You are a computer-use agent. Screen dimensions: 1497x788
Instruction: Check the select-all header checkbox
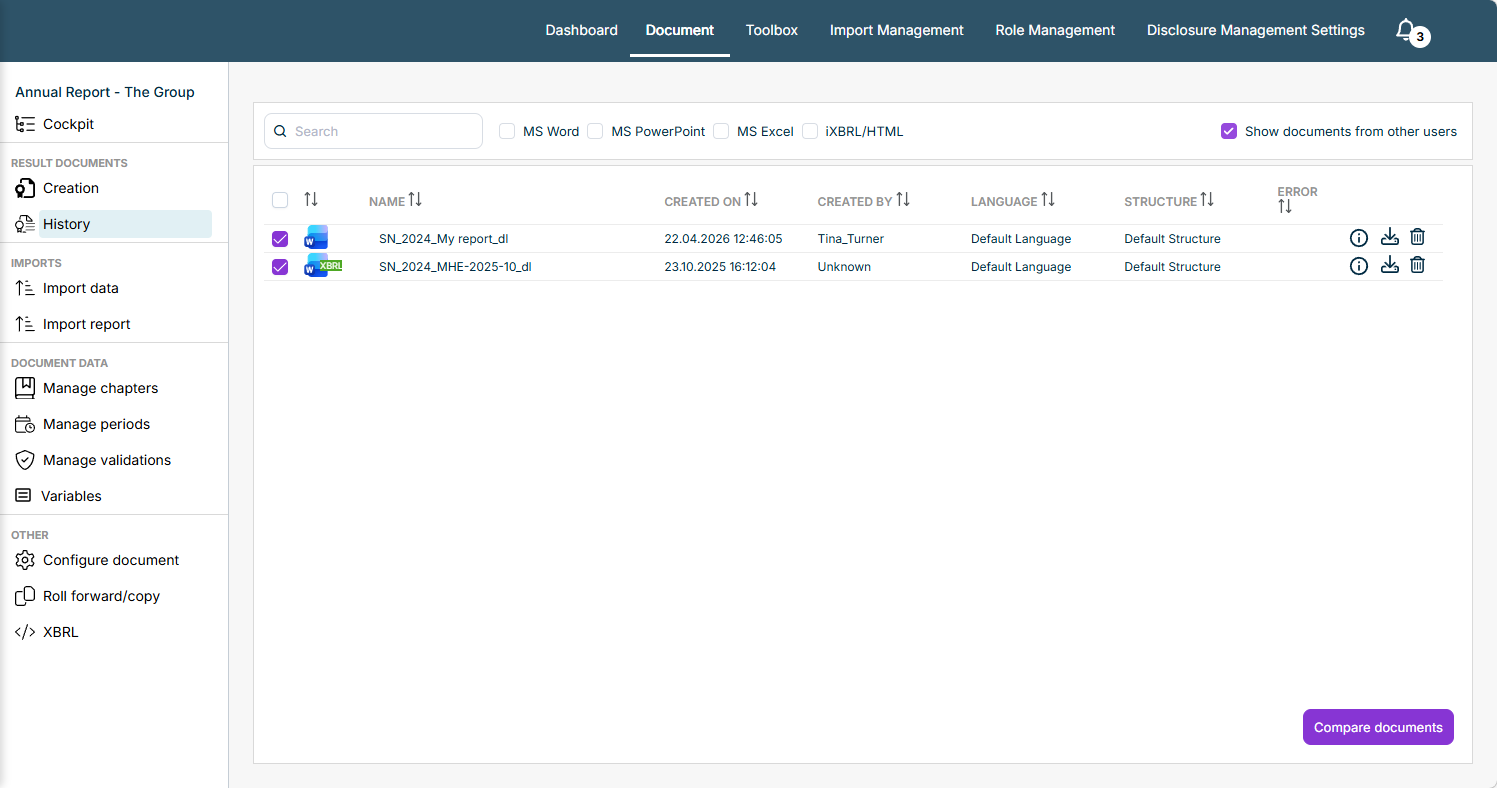[280, 200]
